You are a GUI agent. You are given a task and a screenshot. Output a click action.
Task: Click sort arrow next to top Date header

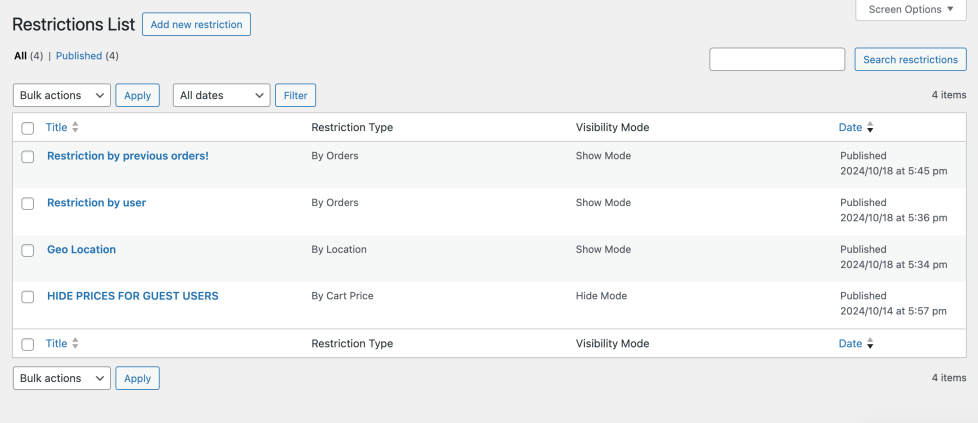click(x=870, y=128)
